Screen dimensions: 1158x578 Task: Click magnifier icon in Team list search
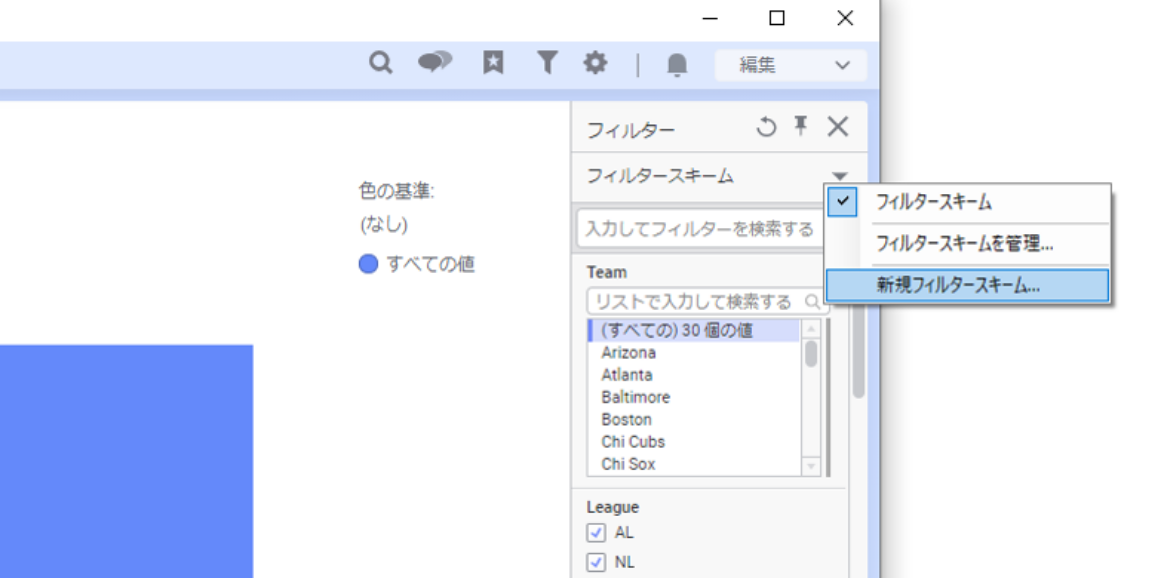(812, 301)
